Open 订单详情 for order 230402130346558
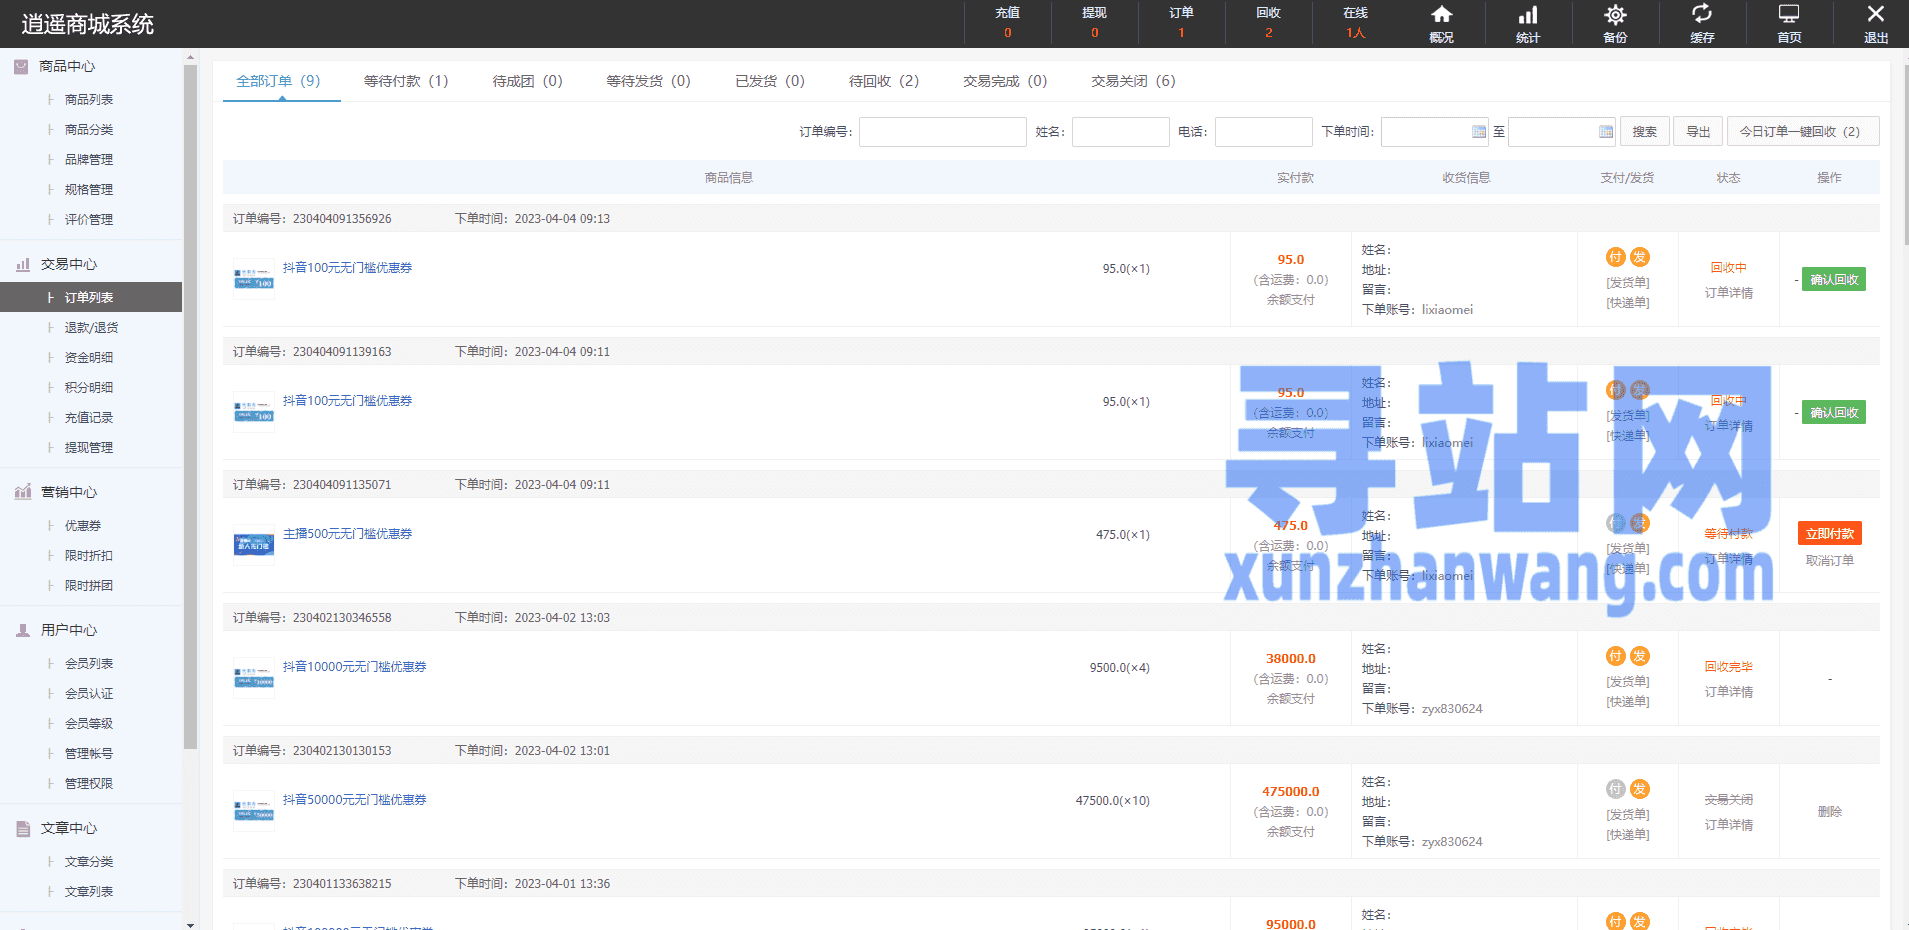The height and width of the screenshot is (930, 1909). (x=1728, y=692)
